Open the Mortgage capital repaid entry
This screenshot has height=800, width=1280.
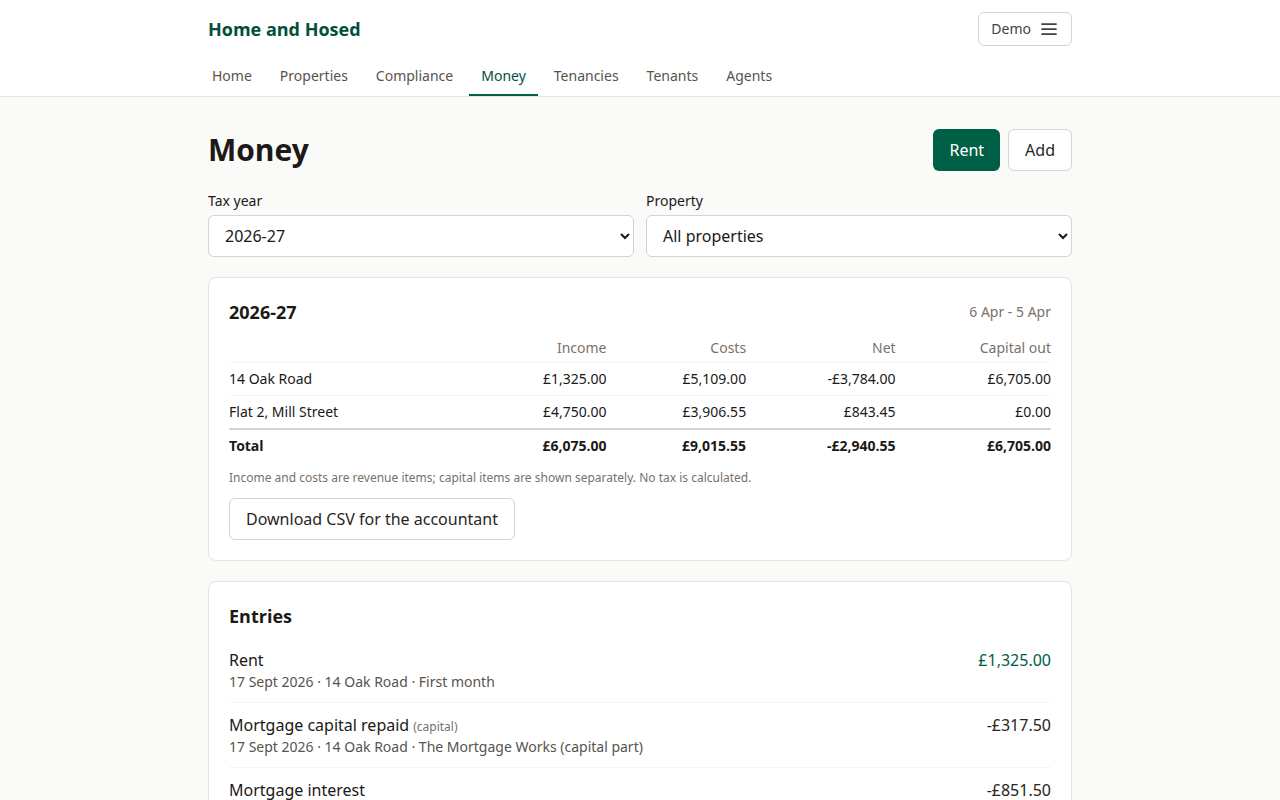640,735
